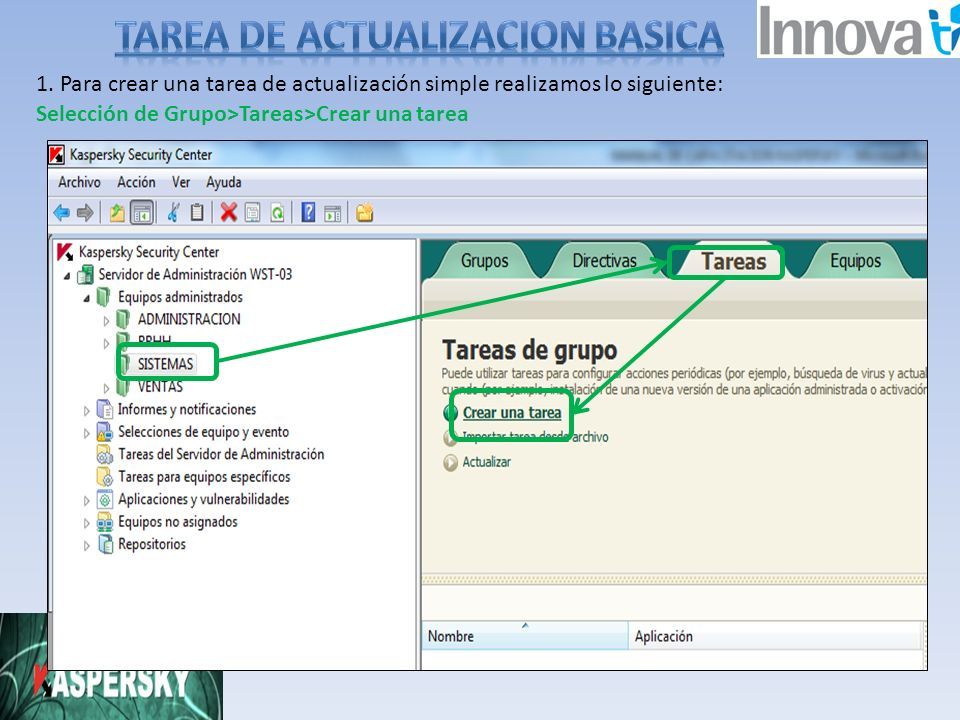This screenshot has height=720, width=960.
Task: Switch to the Tareas tab
Action: coord(733,262)
